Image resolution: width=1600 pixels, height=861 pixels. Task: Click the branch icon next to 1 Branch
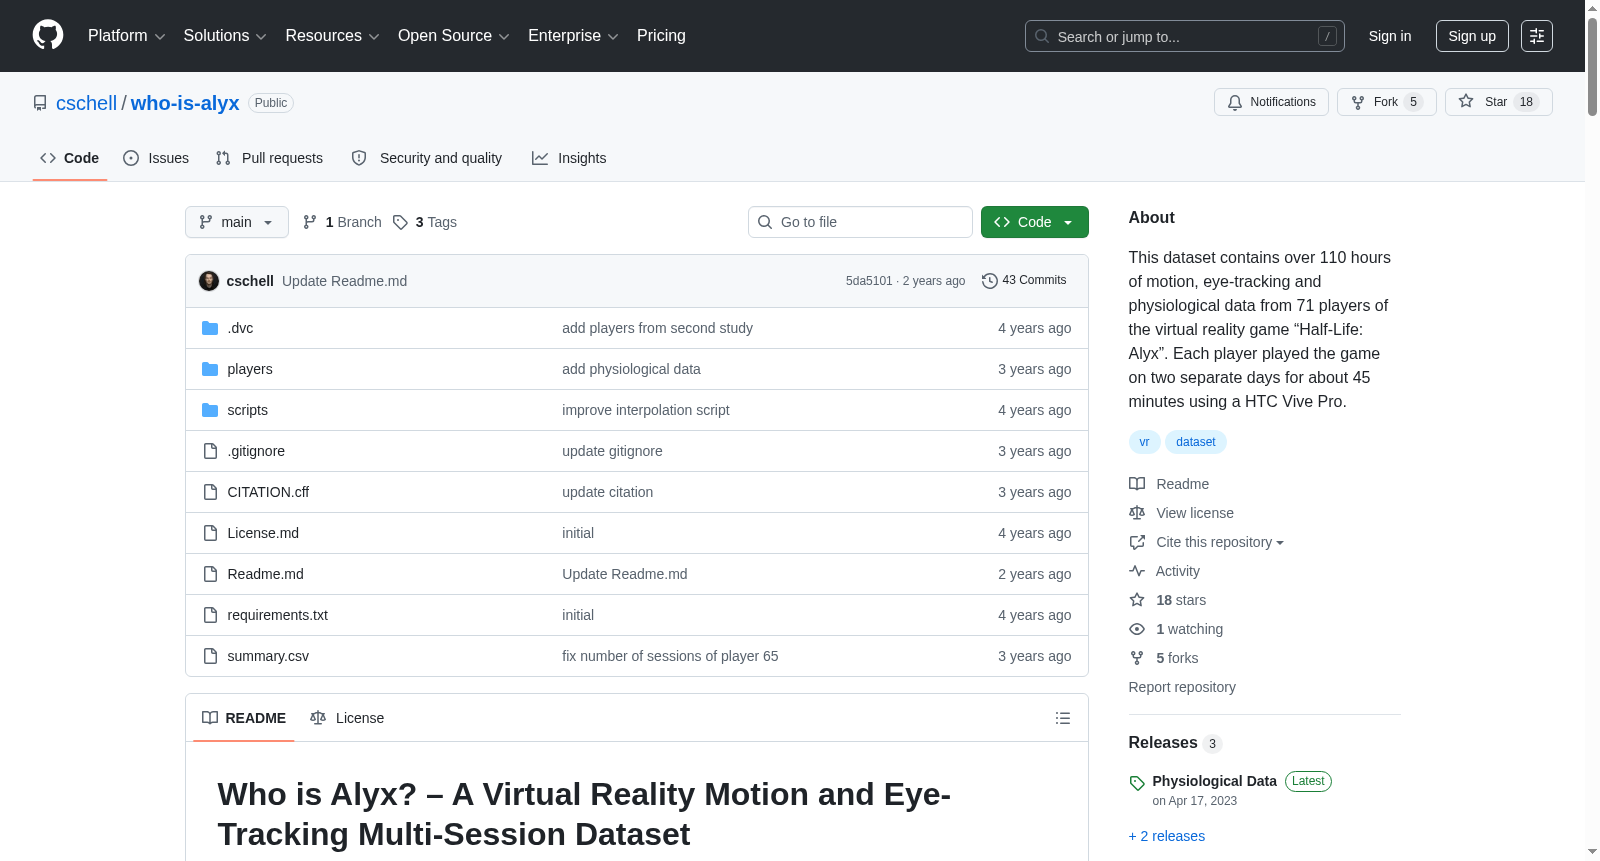[310, 222]
